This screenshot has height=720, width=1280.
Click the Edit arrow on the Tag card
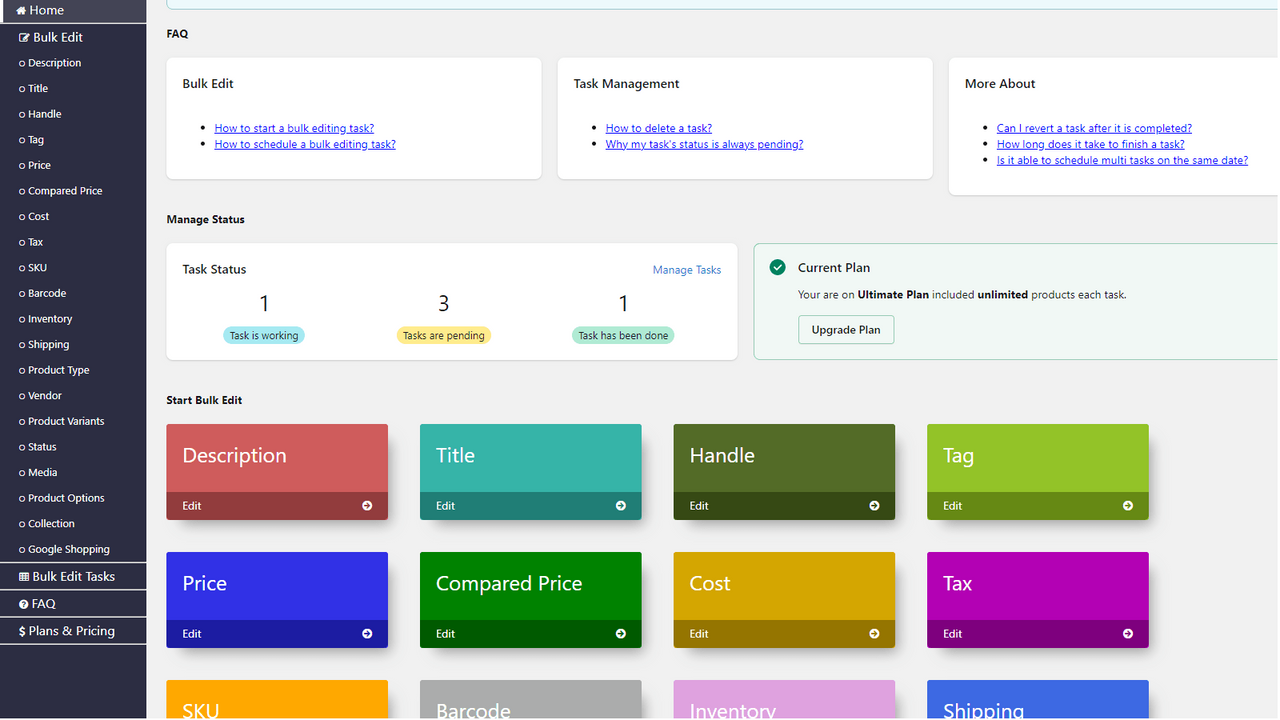coord(1128,505)
